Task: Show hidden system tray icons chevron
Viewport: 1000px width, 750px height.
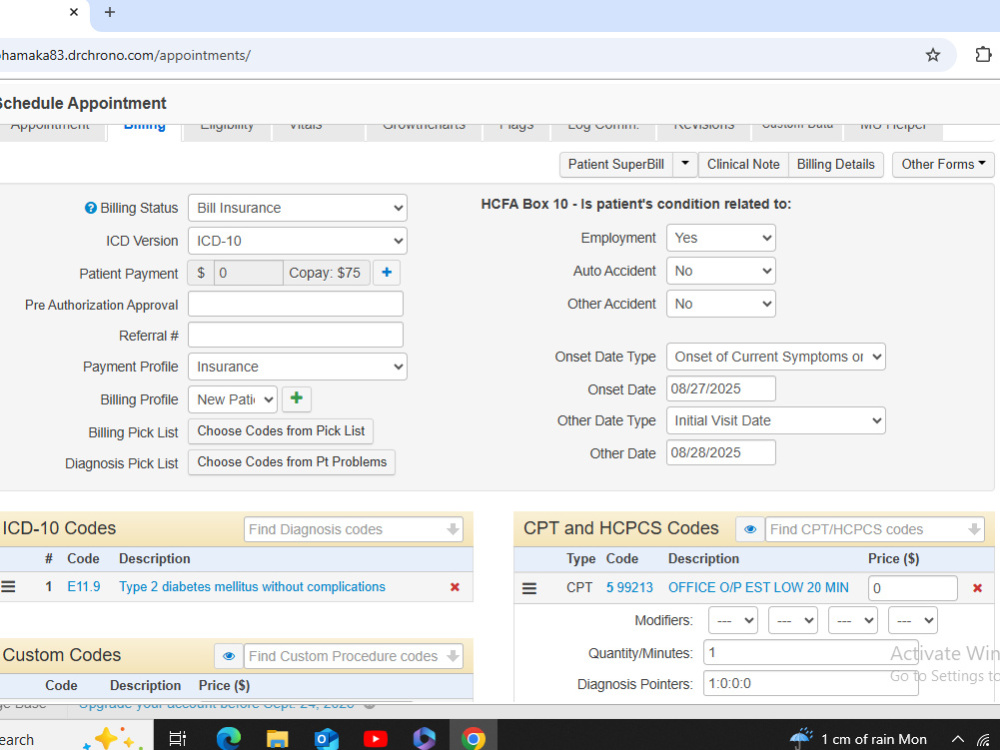Action: coord(958,739)
